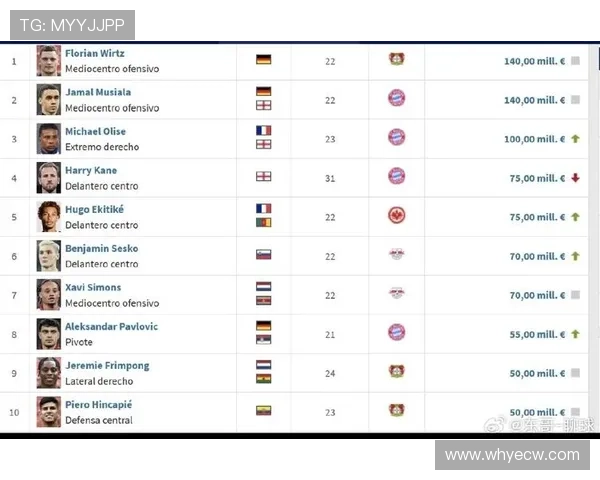Click Harry Kane's player photo
Image resolution: width=600 pixels, height=480 pixels.
point(49,177)
